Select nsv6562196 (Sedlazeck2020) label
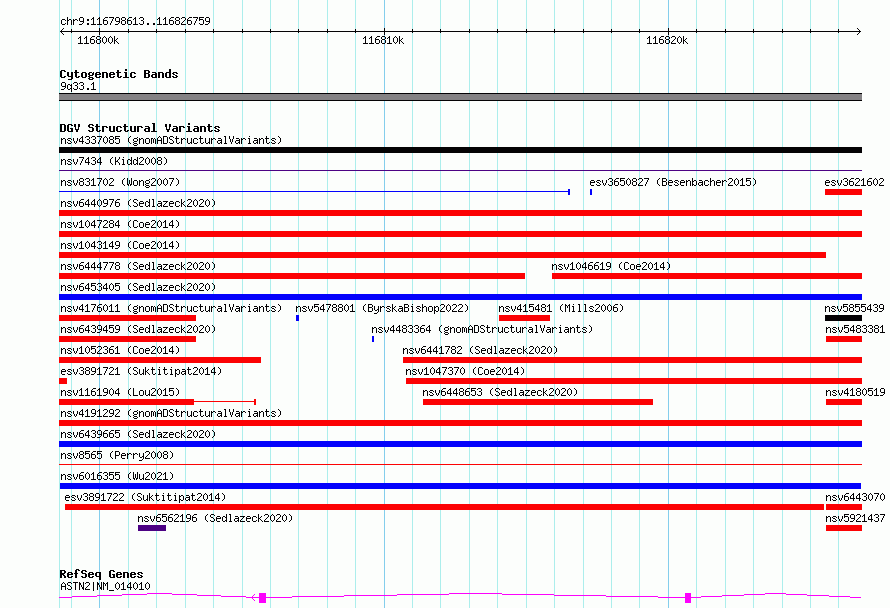Screen dimensions: 890x608 point(215,518)
